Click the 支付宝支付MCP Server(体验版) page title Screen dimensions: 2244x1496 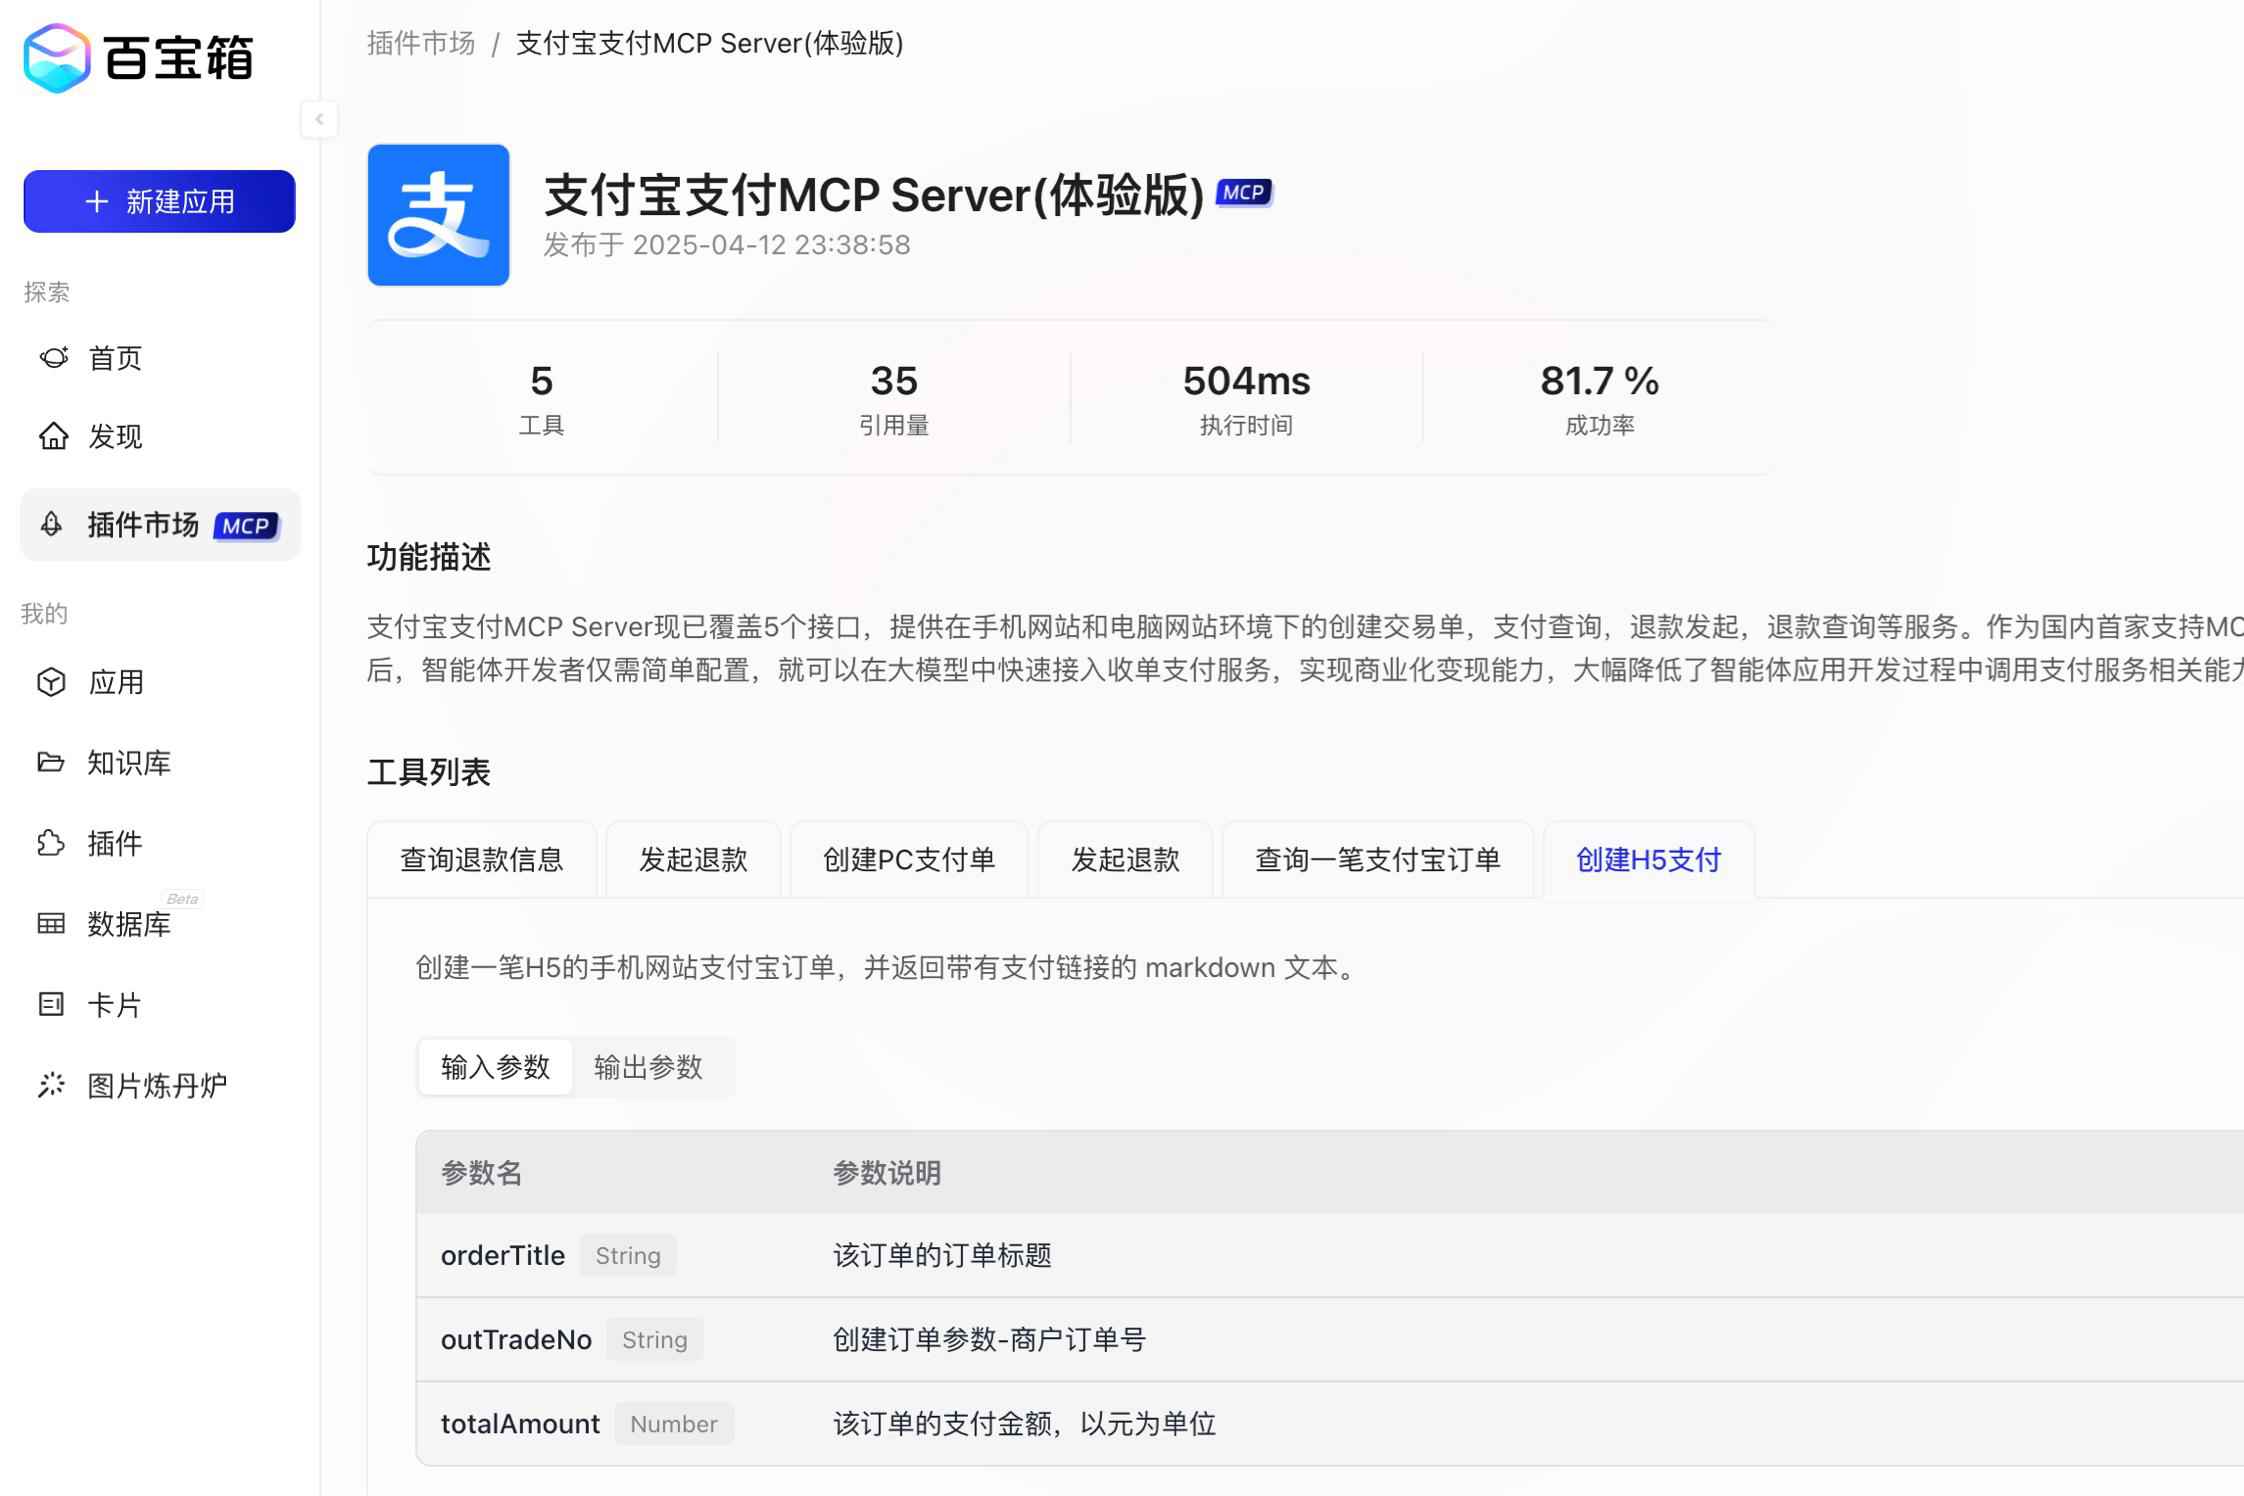point(874,194)
